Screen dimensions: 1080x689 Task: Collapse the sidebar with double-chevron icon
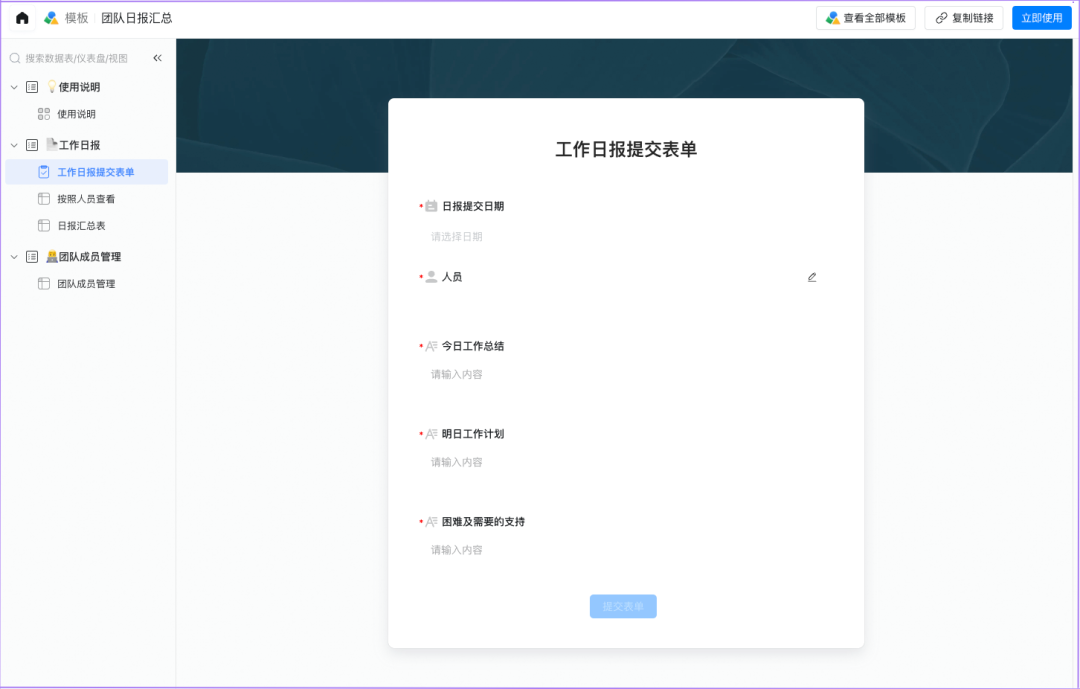(x=157, y=58)
